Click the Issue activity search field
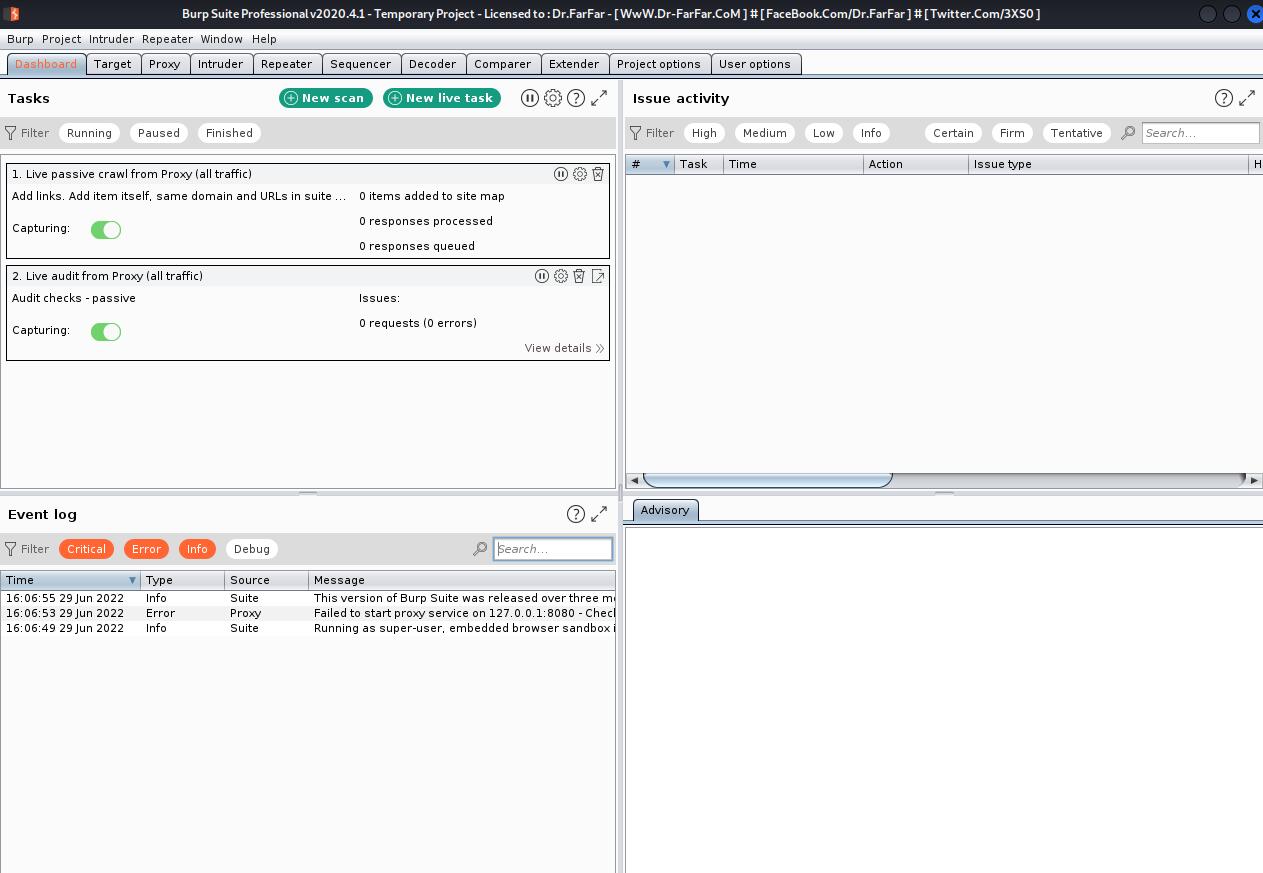The height and width of the screenshot is (873, 1263). point(1200,133)
